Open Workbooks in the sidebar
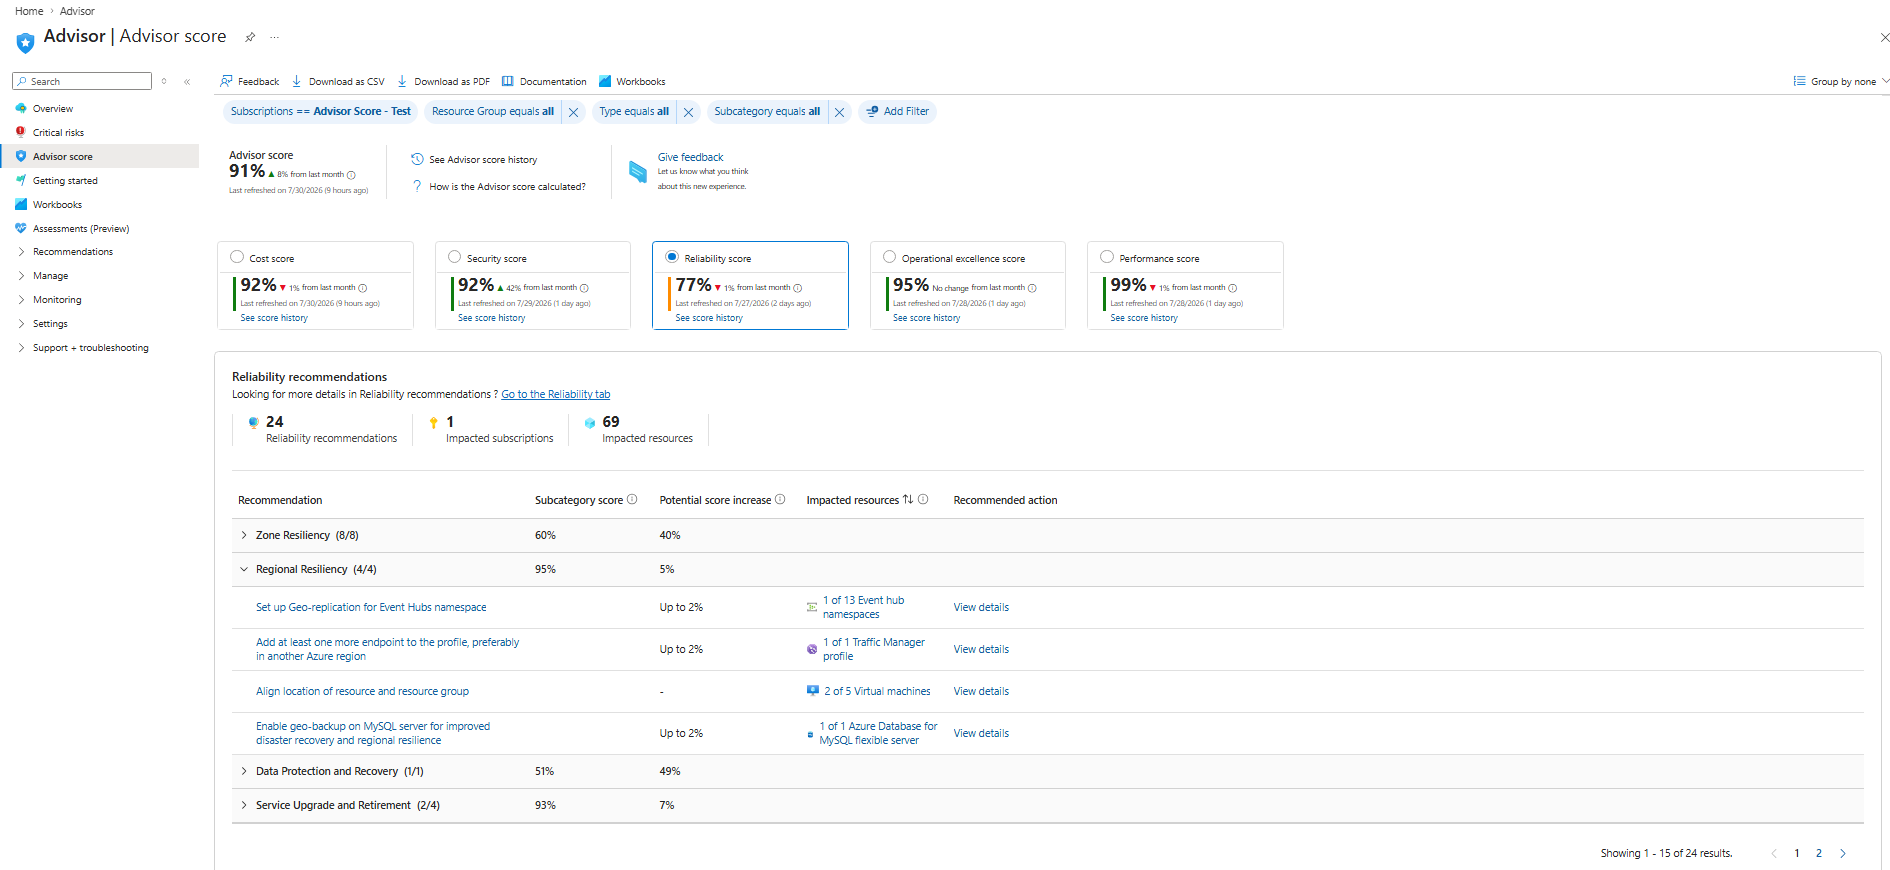Viewport: 1890px width, 870px height. [57, 205]
